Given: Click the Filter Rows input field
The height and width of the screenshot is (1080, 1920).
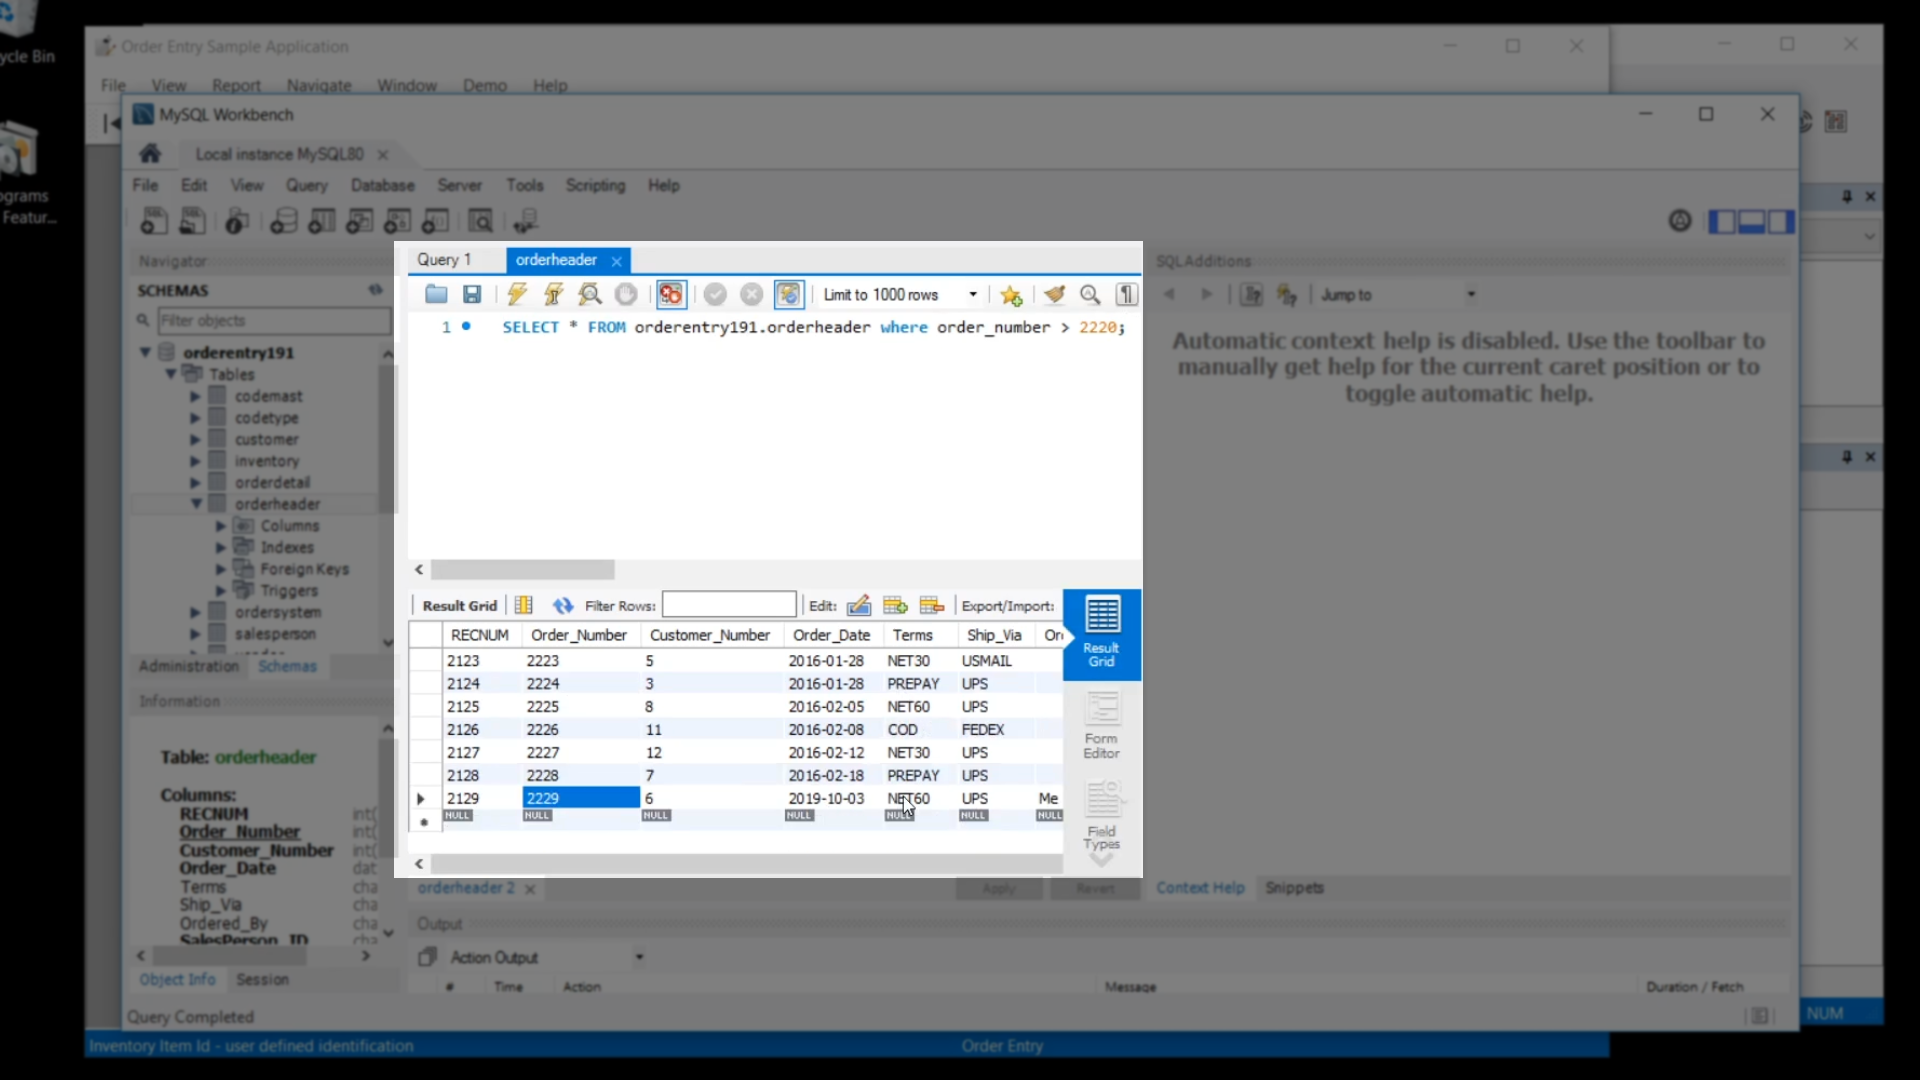Looking at the screenshot, I should pyautogui.click(x=729, y=605).
